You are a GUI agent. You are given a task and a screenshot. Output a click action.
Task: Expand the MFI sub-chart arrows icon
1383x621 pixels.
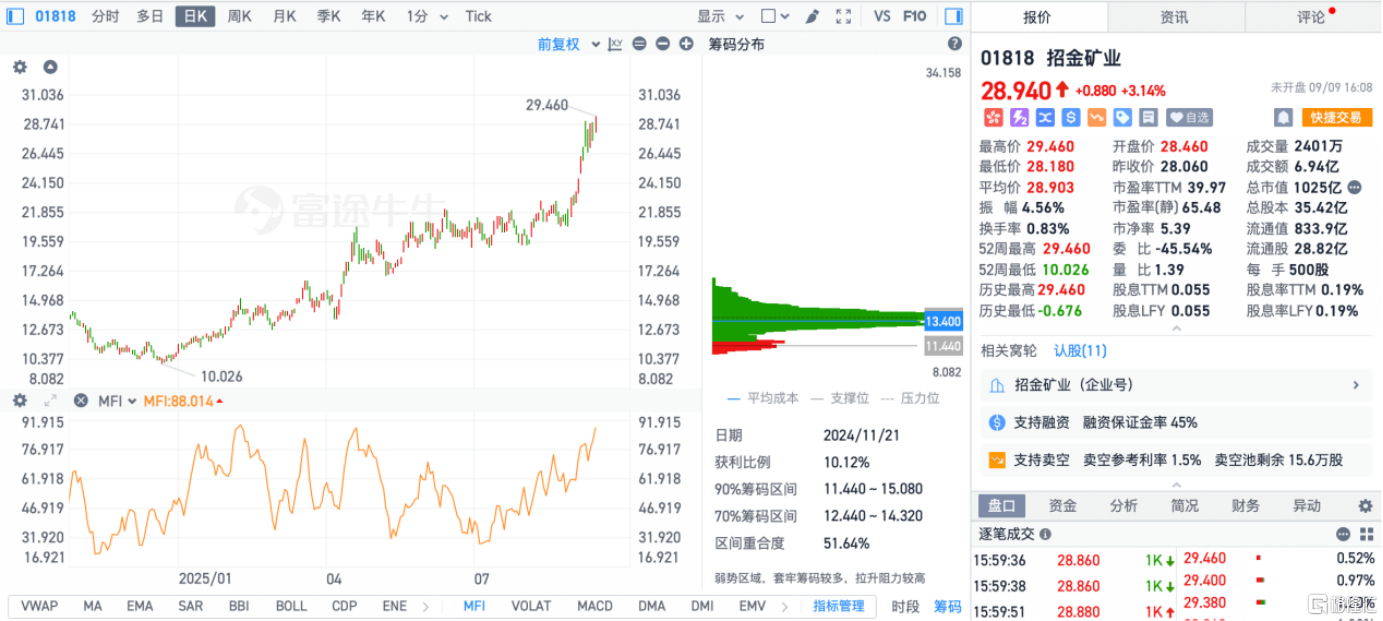[50, 400]
